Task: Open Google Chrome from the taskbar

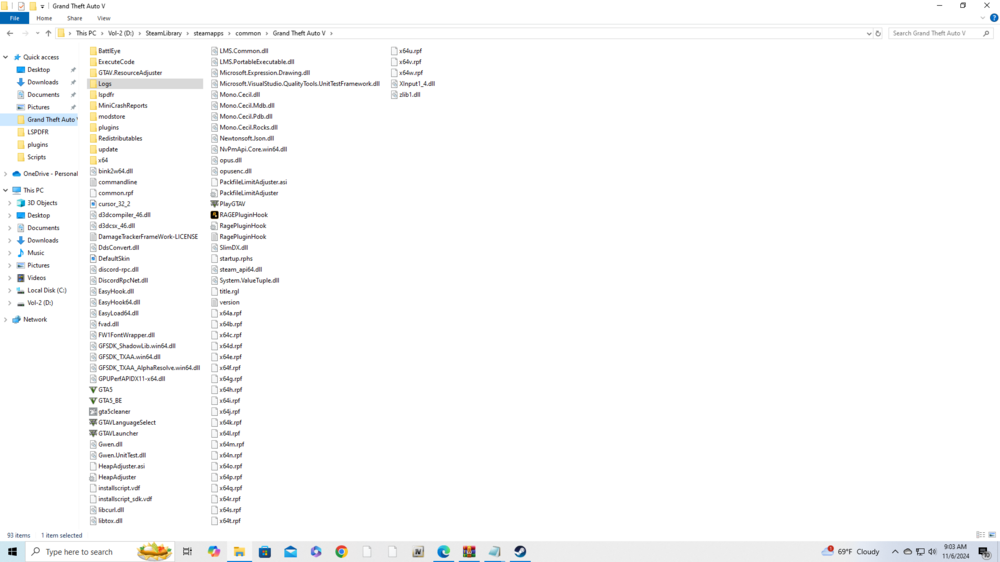Action: [341, 552]
